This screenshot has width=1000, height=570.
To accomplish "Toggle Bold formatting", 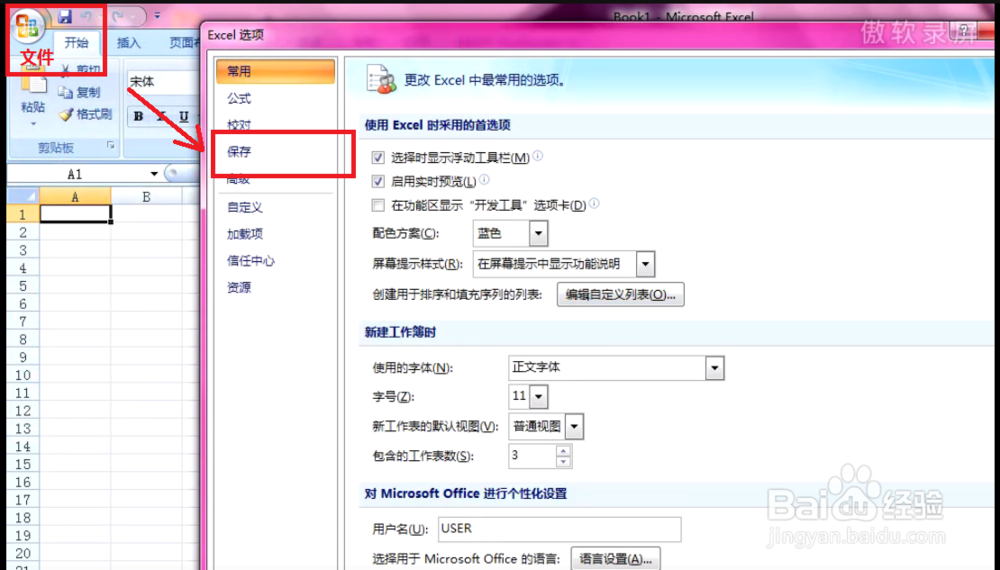I will pos(138,116).
